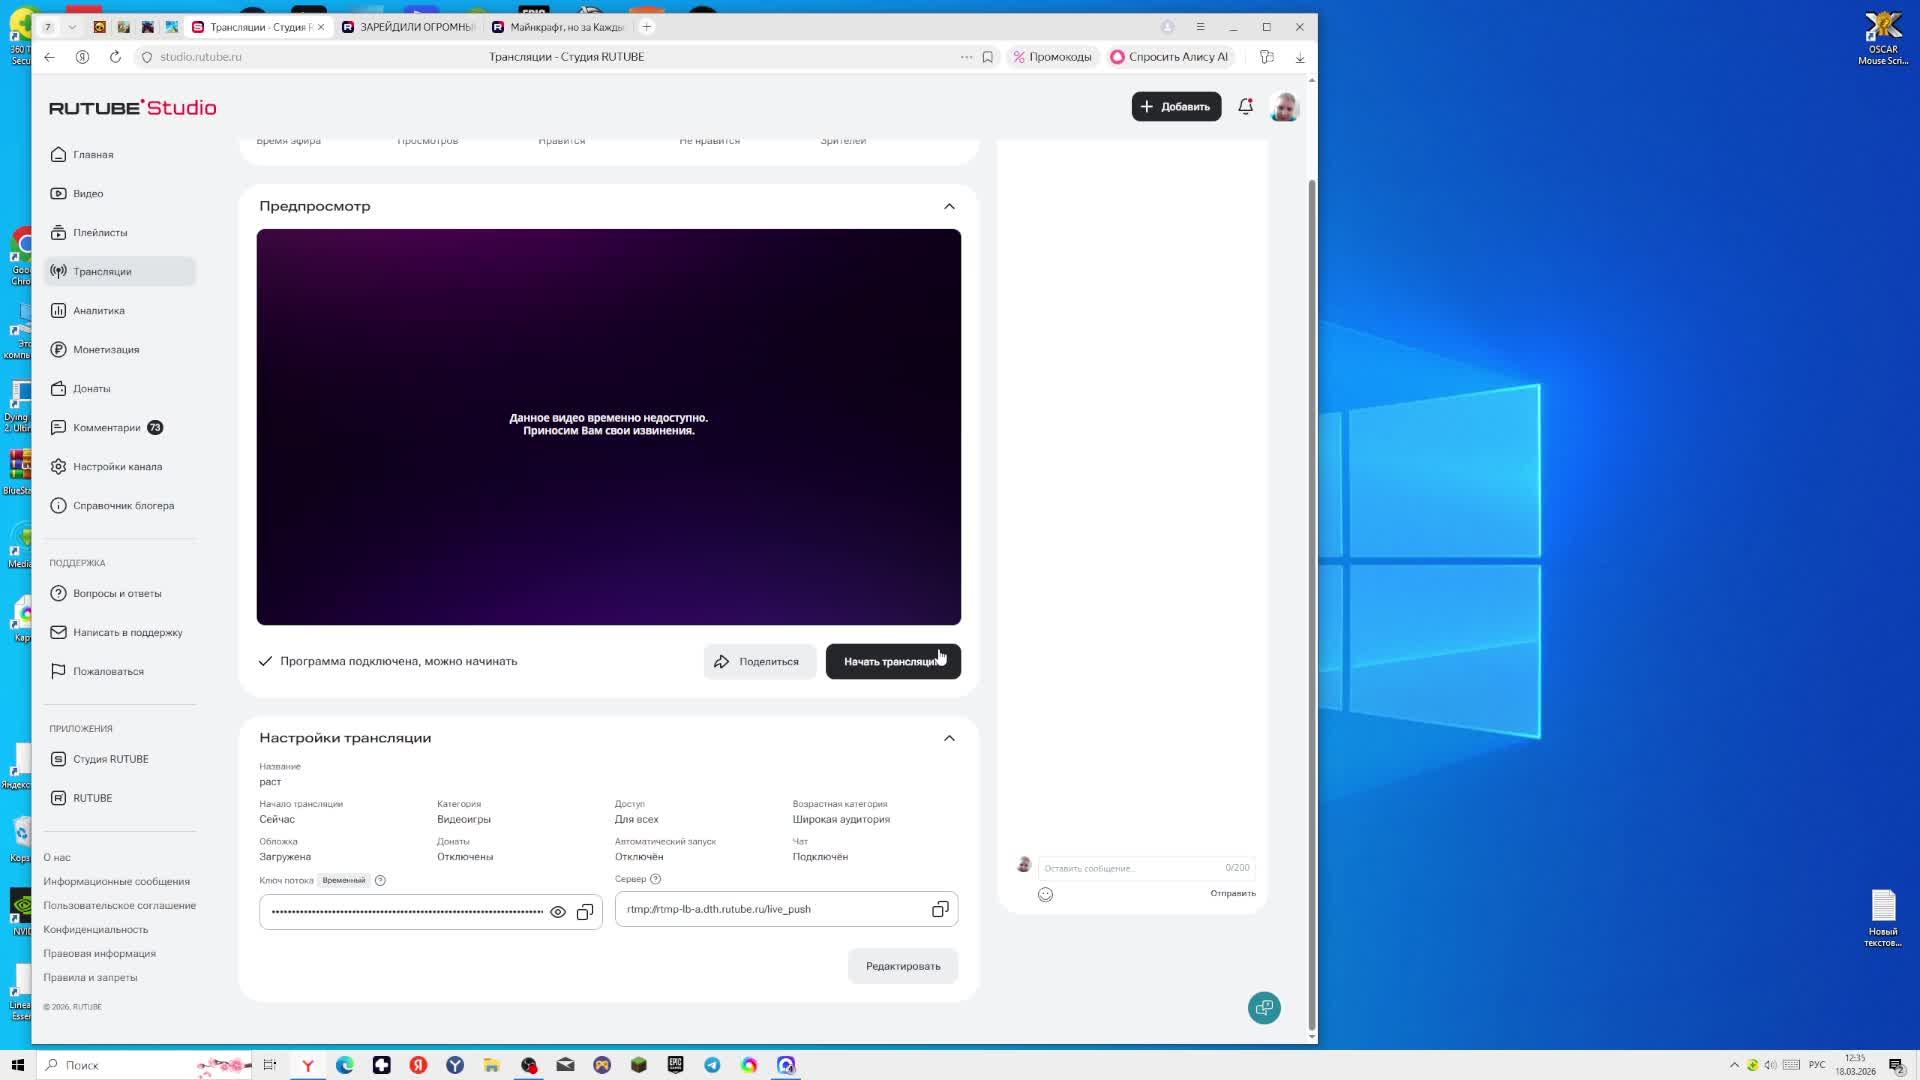Open Аналитика in the sidebar
The width and height of the screenshot is (1920, 1080).
(x=98, y=311)
